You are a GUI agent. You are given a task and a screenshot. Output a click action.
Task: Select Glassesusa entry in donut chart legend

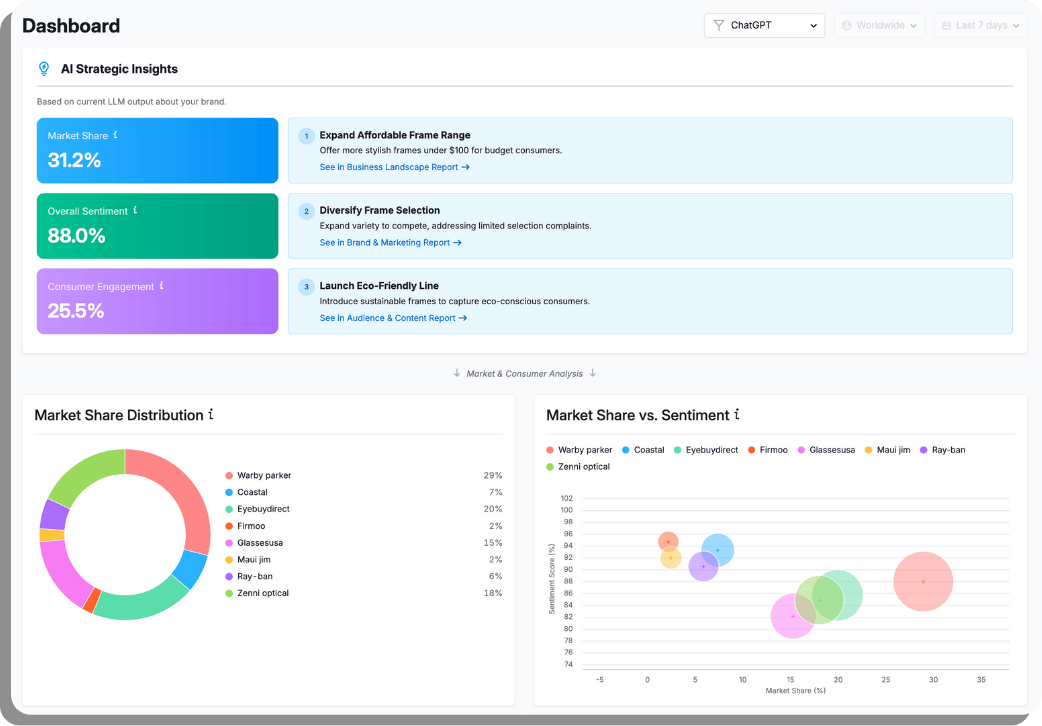pos(260,543)
